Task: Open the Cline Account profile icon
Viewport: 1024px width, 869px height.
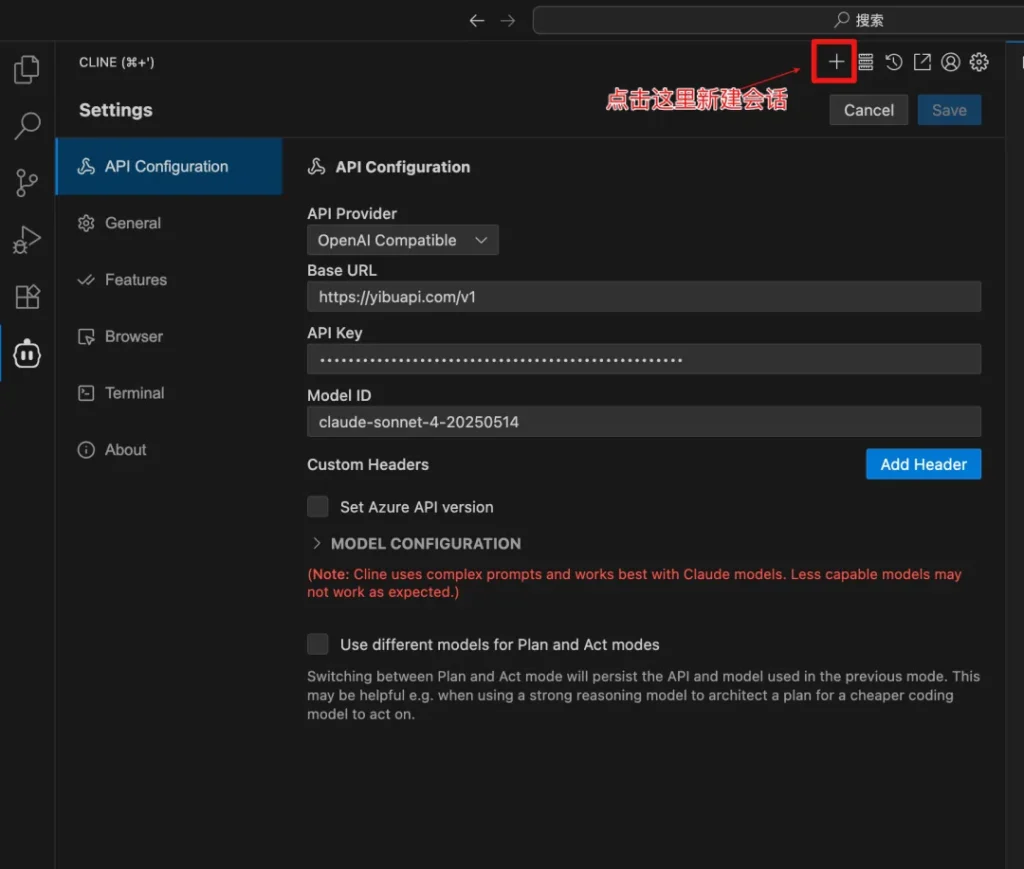Action: coord(951,62)
